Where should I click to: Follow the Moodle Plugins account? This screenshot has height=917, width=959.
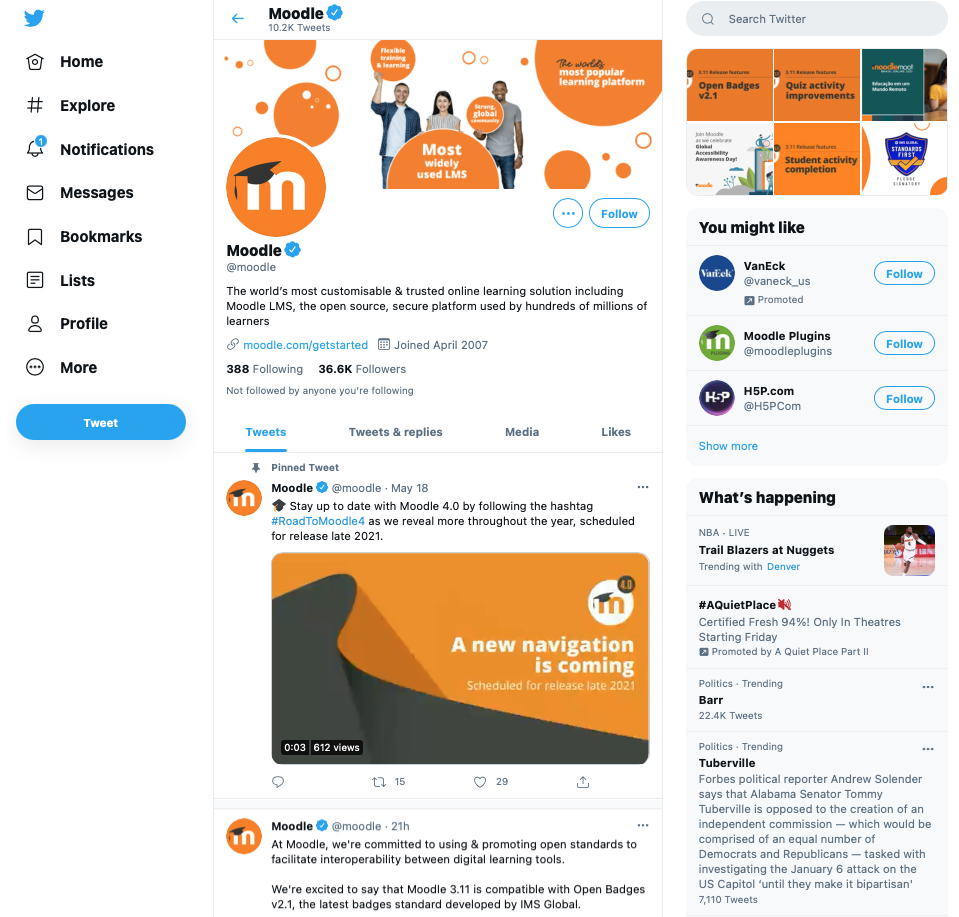(x=904, y=344)
